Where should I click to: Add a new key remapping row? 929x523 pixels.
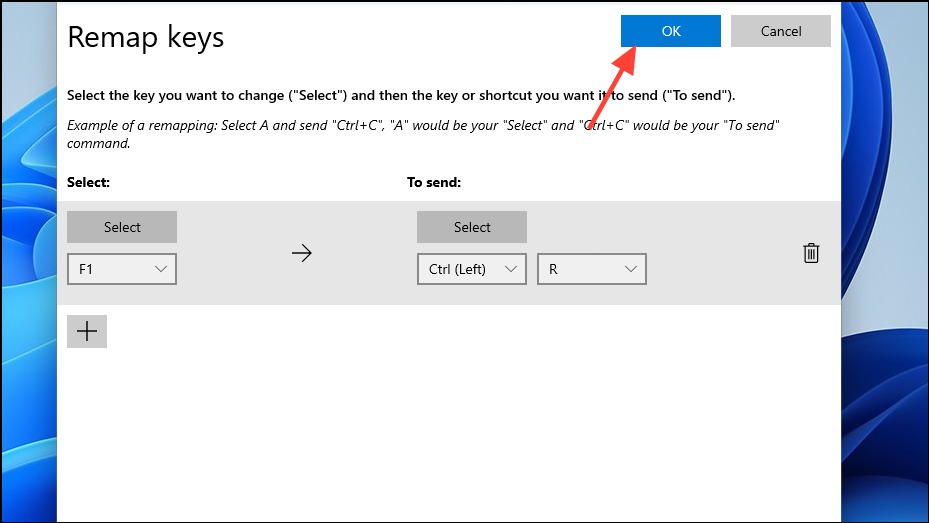tap(87, 331)
